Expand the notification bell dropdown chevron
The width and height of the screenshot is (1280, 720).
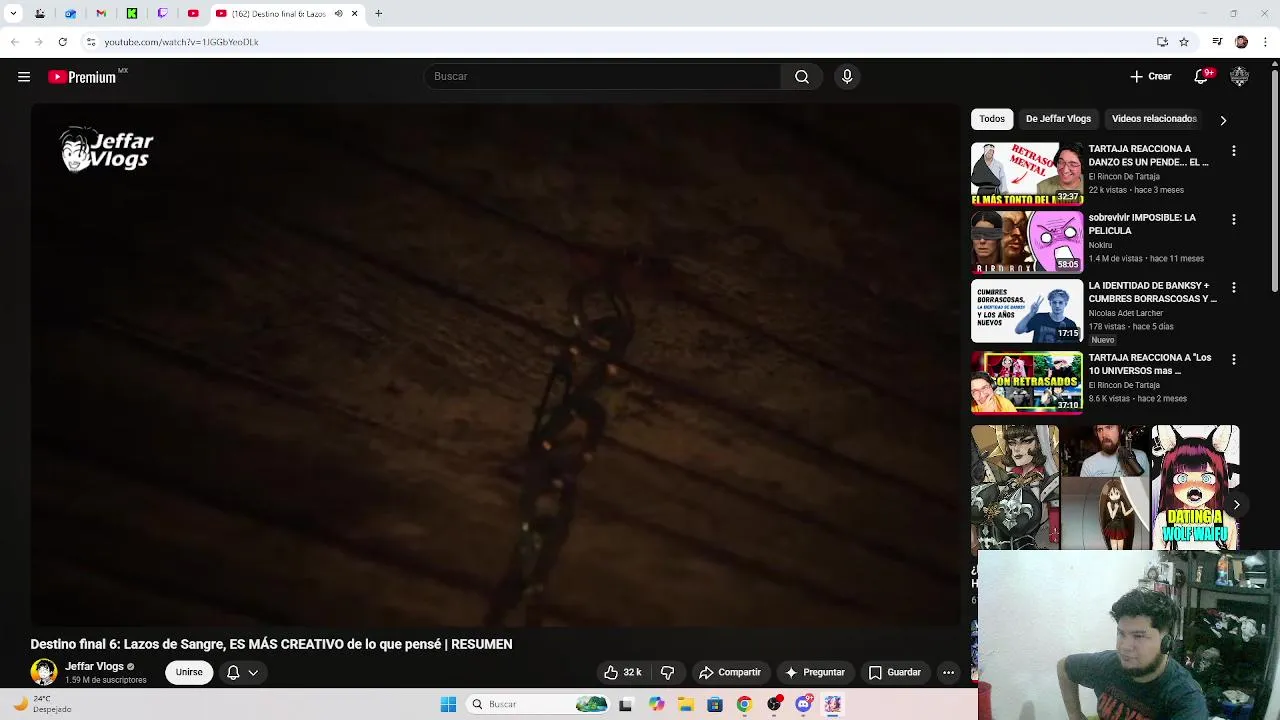point(253,672)
